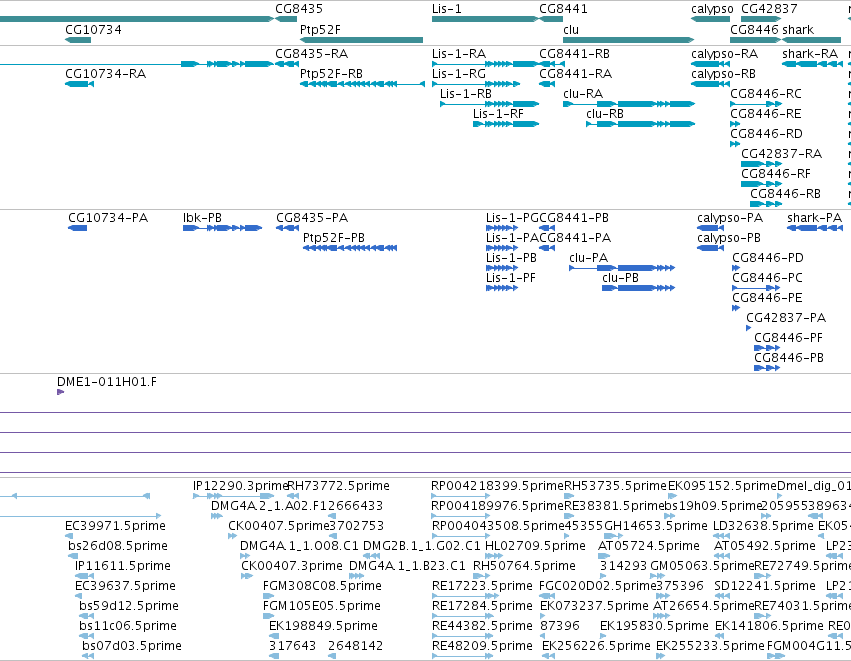
Task: Click the CG8446 gene label
Action: pos(754,29)
